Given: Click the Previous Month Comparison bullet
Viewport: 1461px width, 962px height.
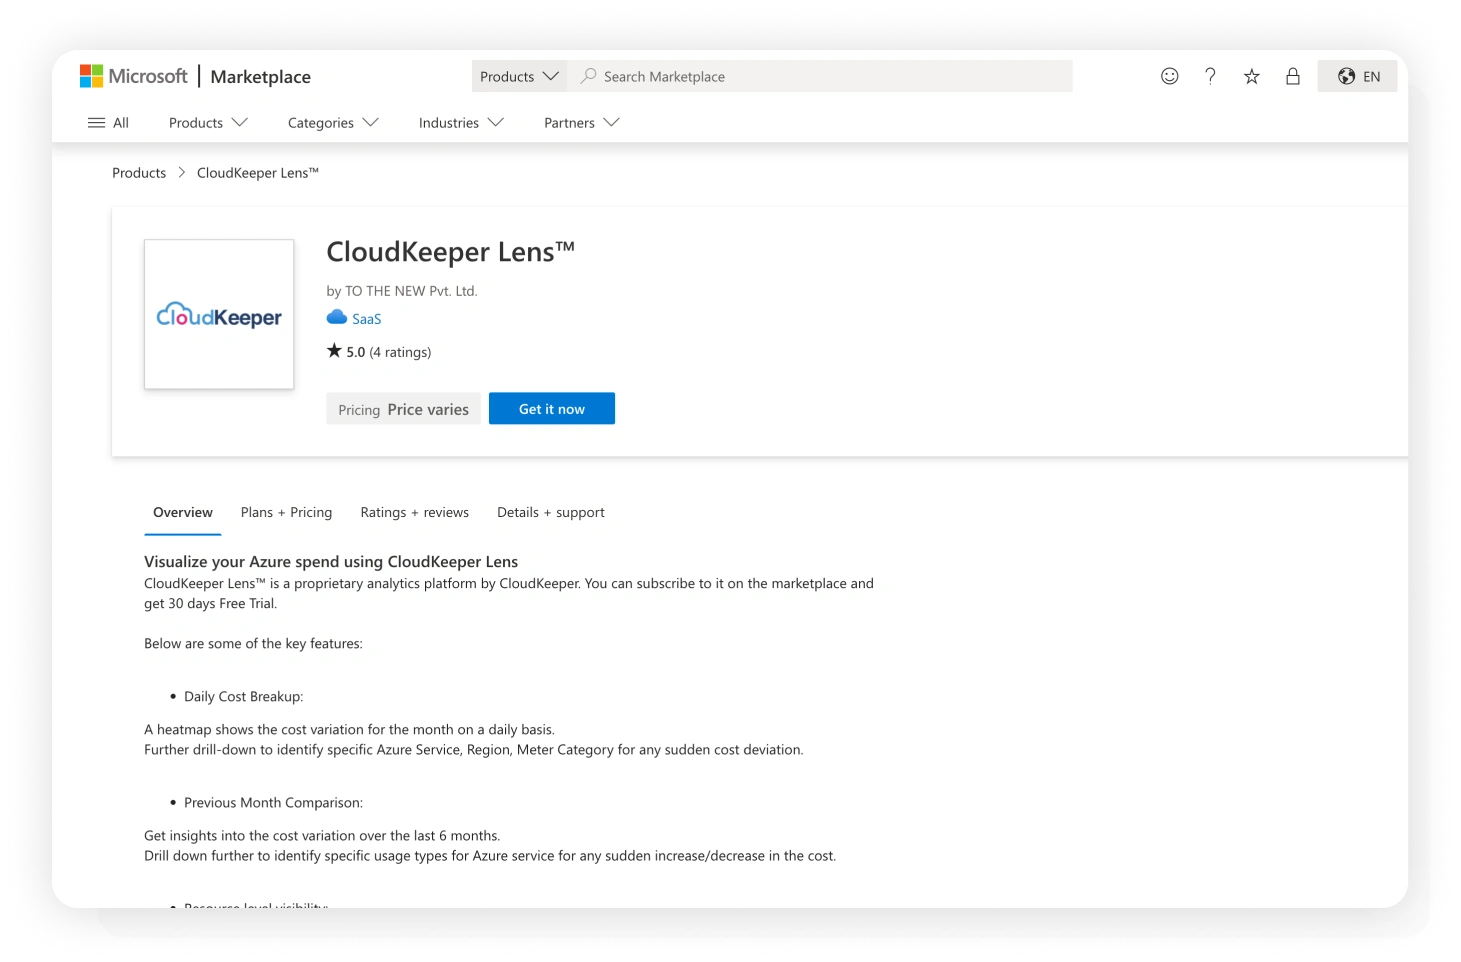Looking at the screenshot, I should (274, 803).
